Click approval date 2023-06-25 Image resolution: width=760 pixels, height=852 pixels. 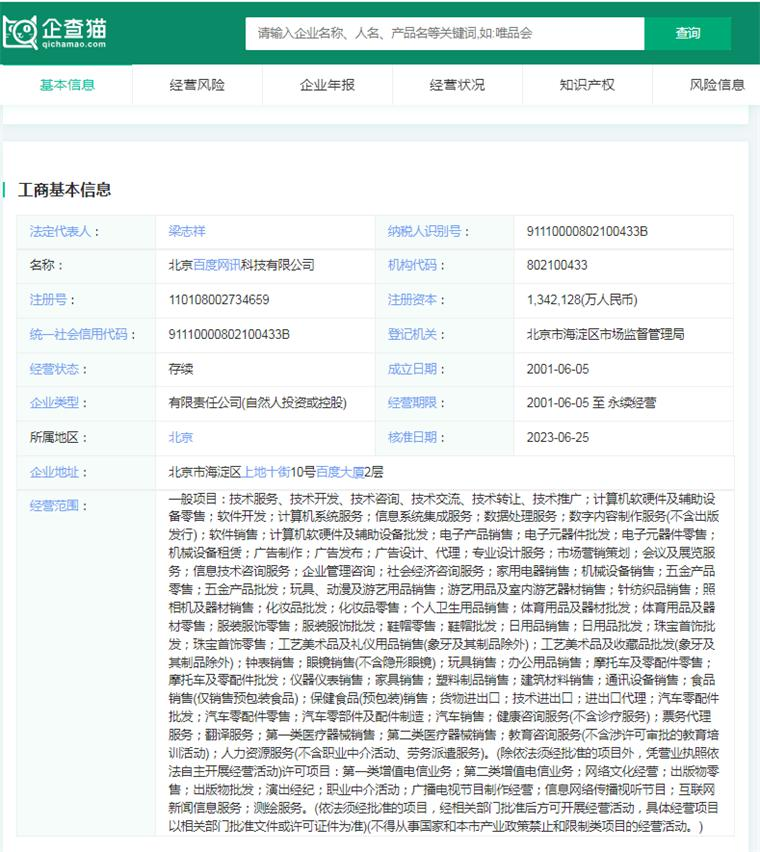558,437
